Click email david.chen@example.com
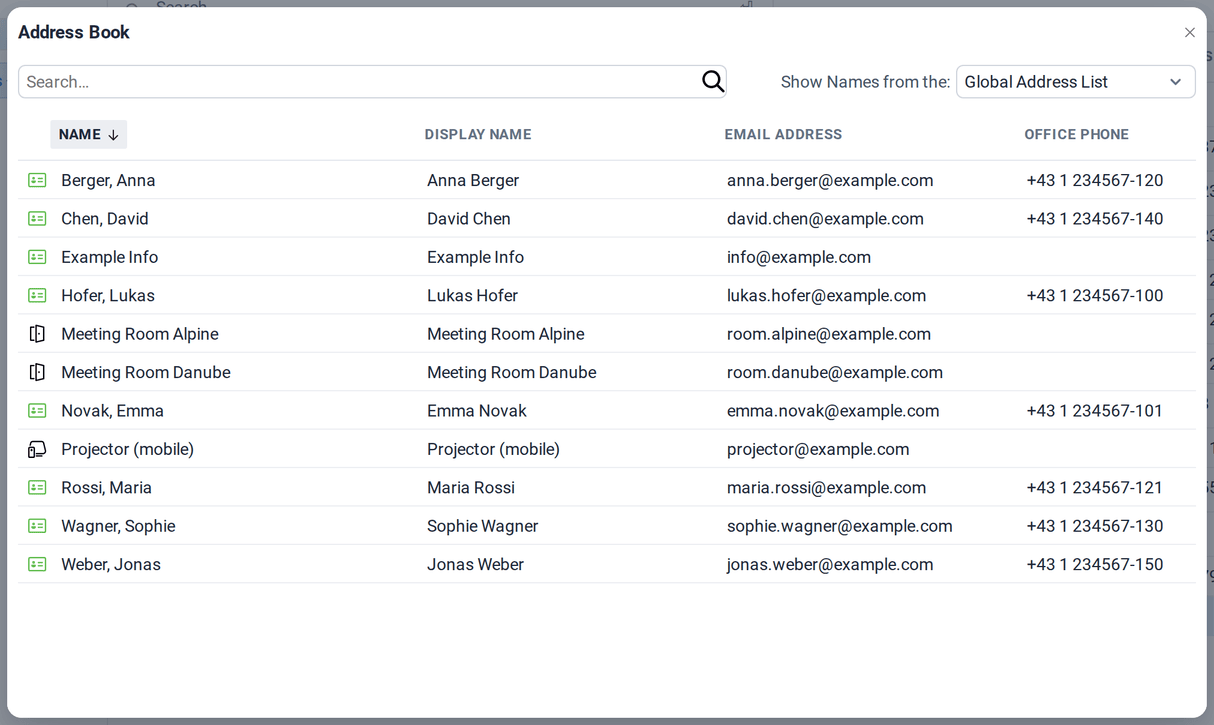This screenshot has width=1214, height=725. [x=825, y=219]
